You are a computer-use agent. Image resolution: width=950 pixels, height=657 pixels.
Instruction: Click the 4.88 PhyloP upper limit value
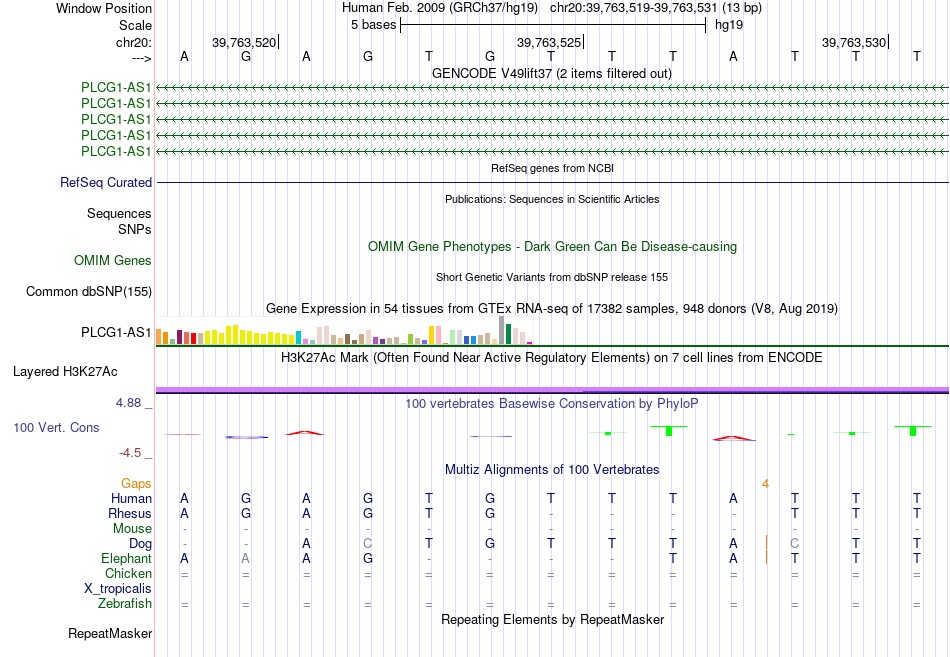(128, 403)
